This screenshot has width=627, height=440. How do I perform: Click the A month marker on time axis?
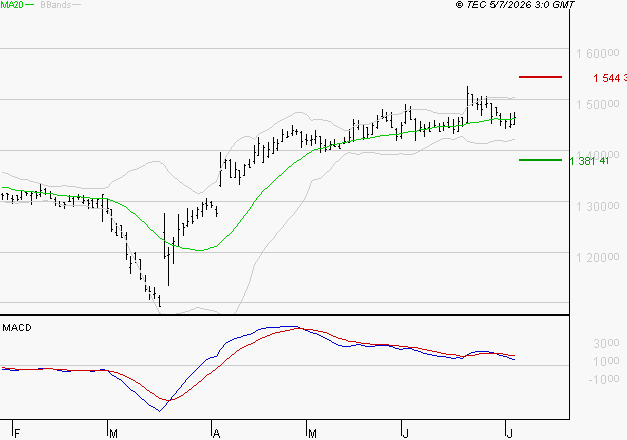click(216, 433)
